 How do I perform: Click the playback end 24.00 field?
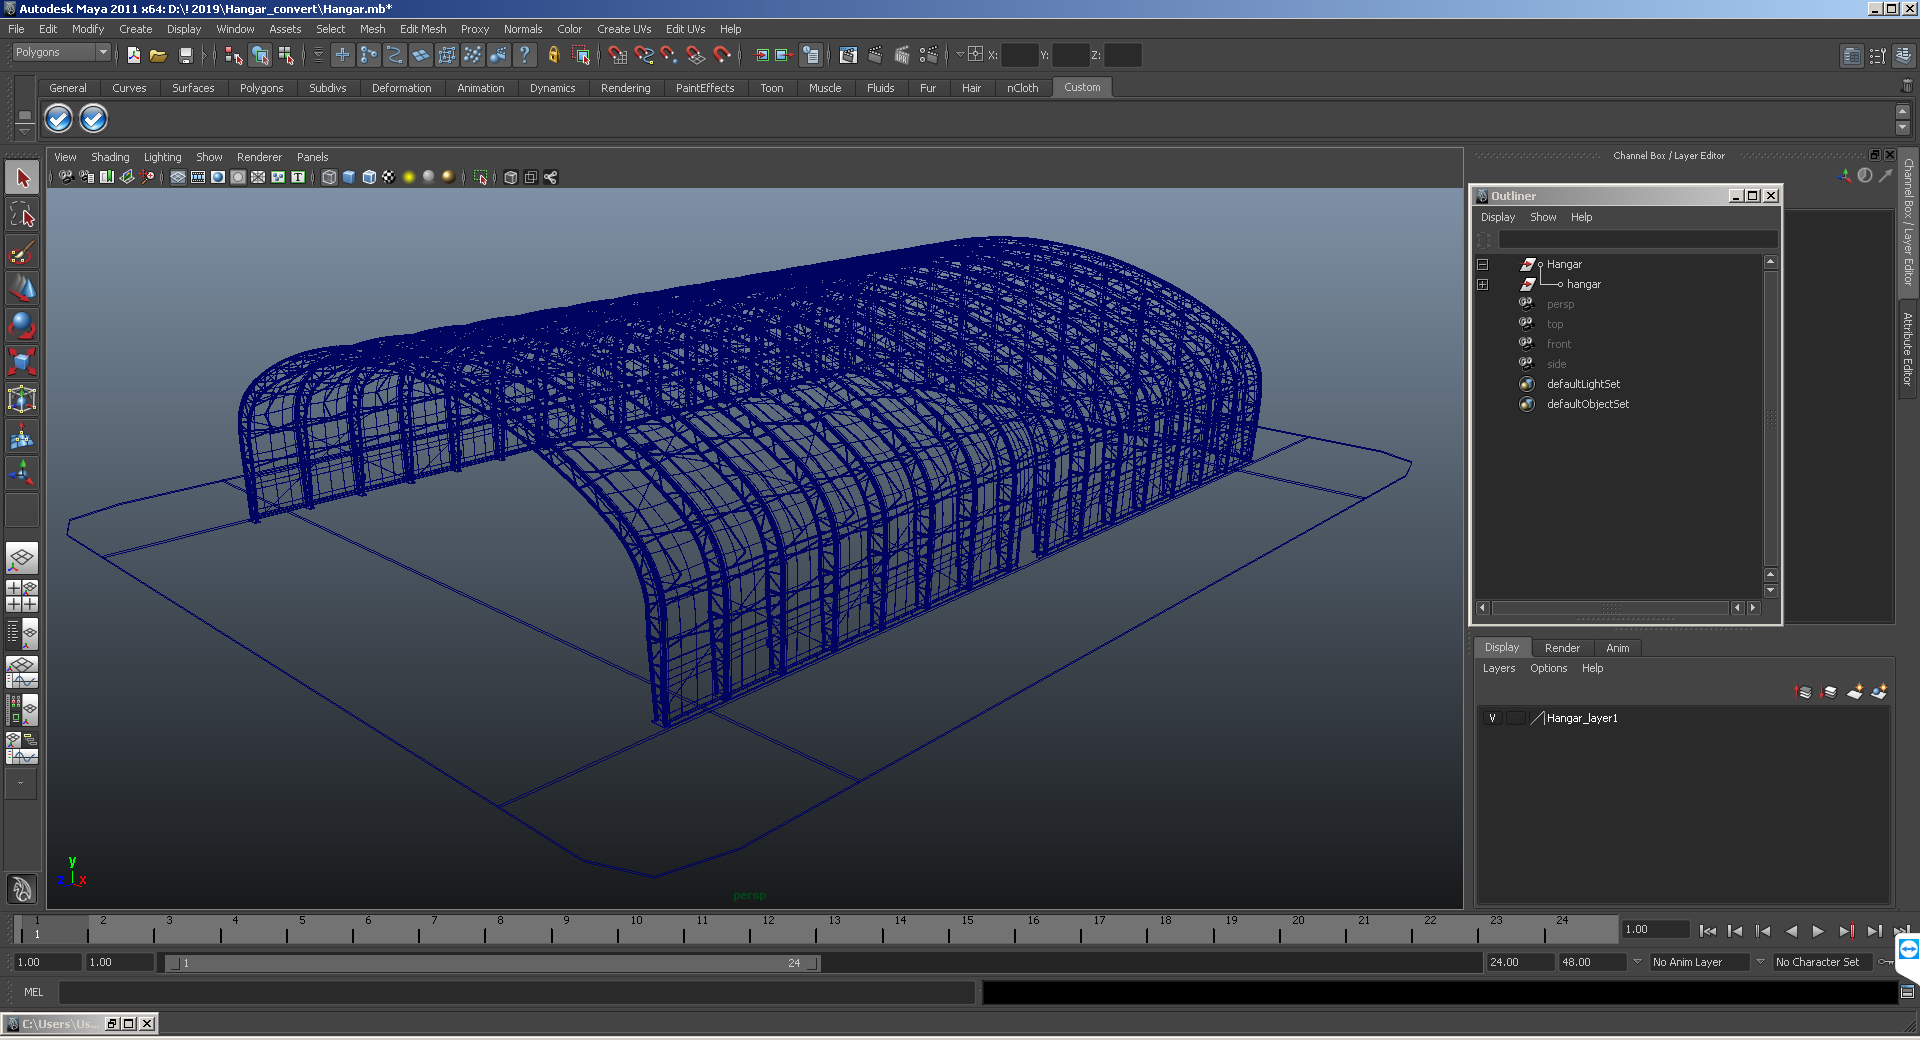pos(1519,962)
